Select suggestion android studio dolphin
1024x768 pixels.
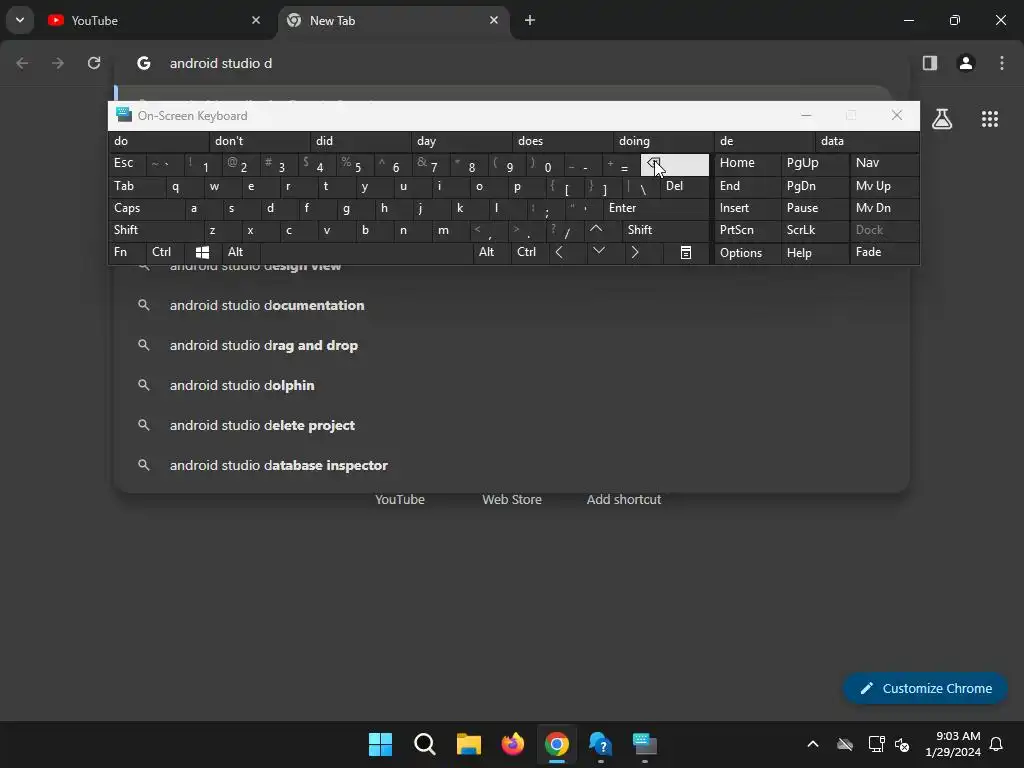[511, 385]
